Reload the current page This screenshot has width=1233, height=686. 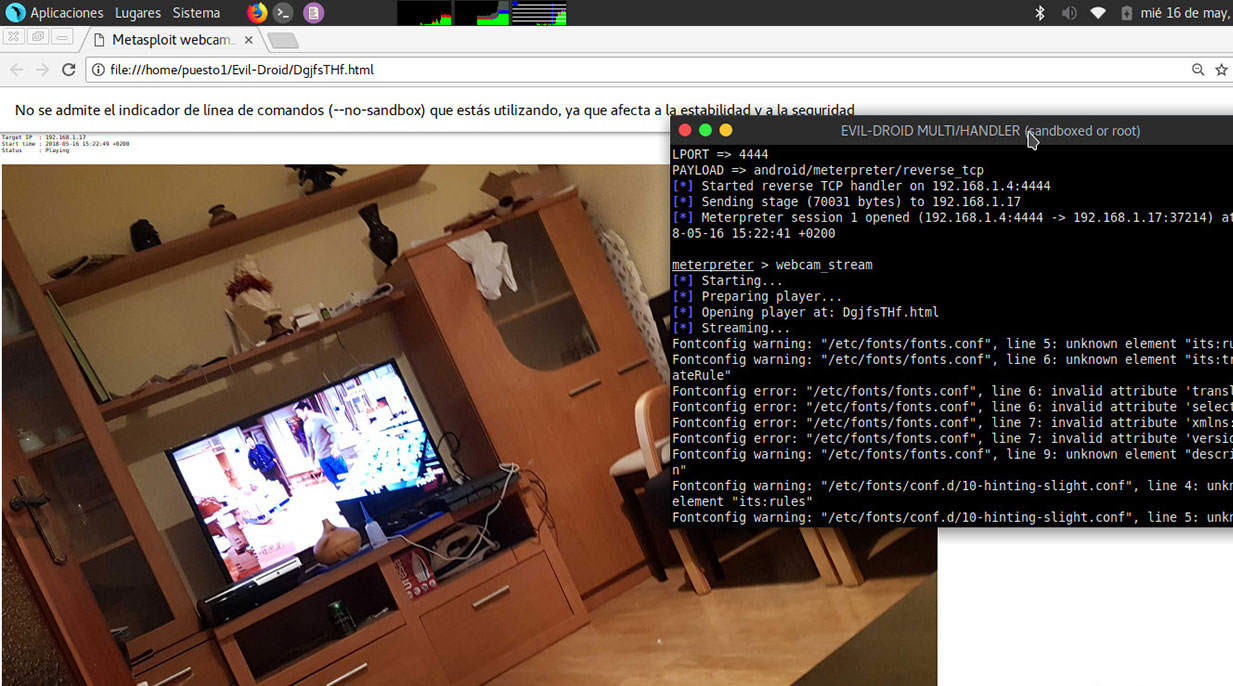(68, 70)
